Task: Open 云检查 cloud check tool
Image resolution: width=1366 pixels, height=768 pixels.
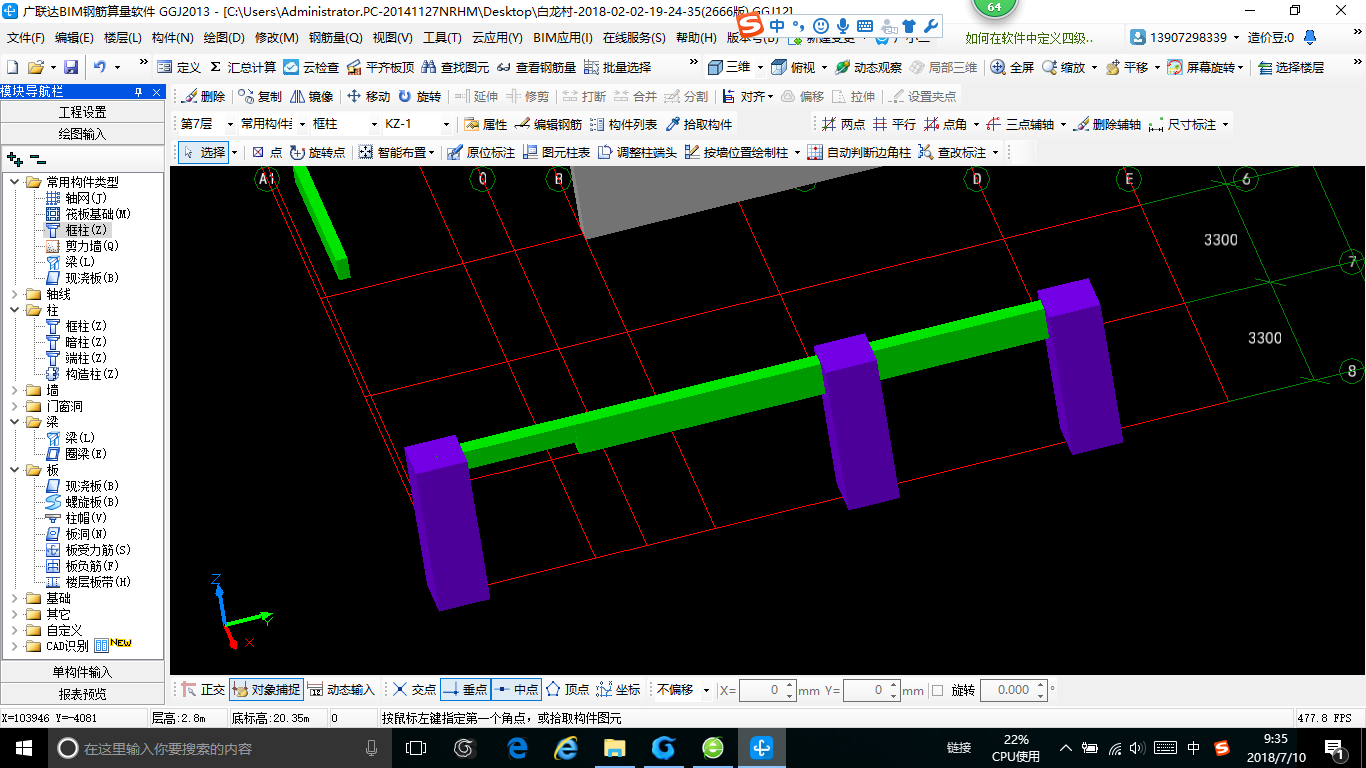Action: click(x=311, y=67)
